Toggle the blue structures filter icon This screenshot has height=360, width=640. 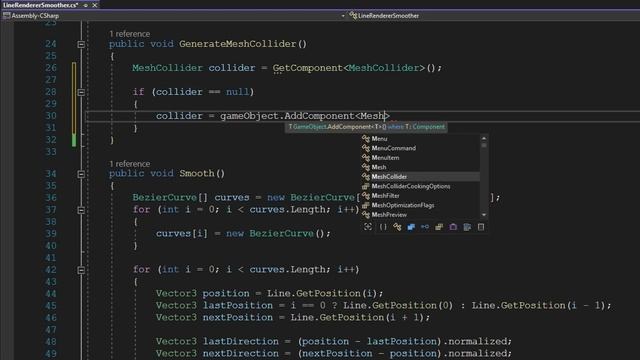pos(411,227)
